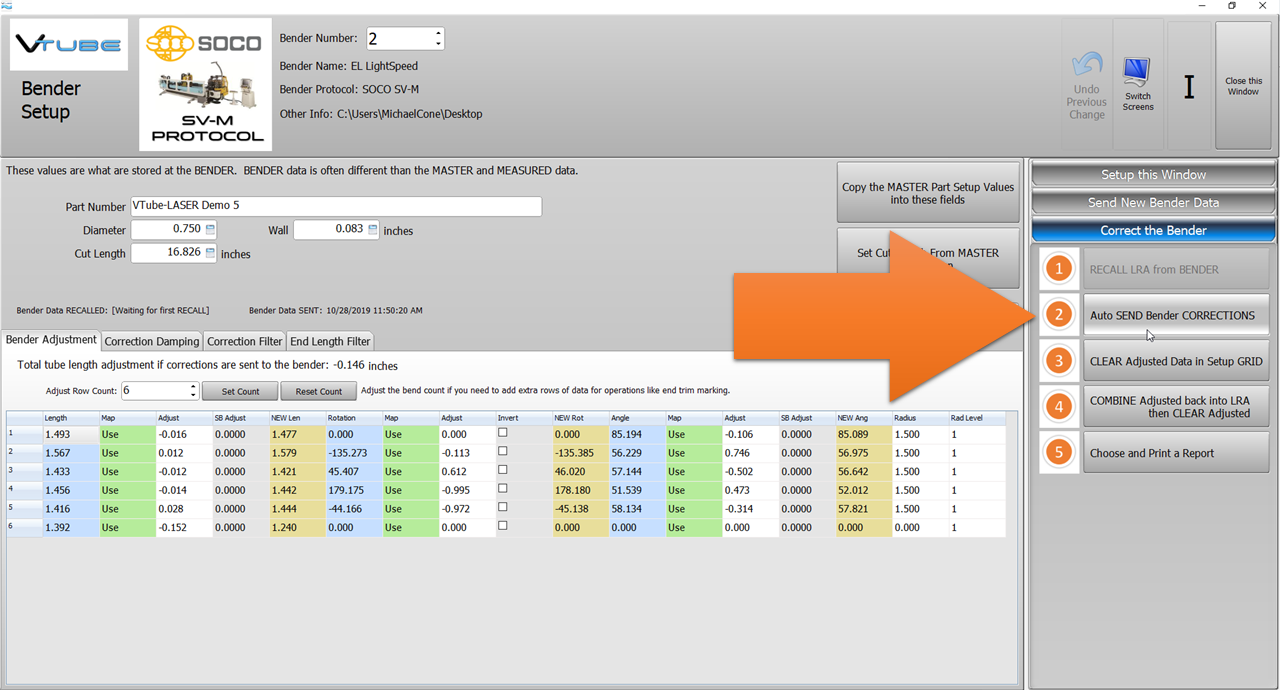
Task: Open calculator dropdown in Wall field
Action: point(373,230)
